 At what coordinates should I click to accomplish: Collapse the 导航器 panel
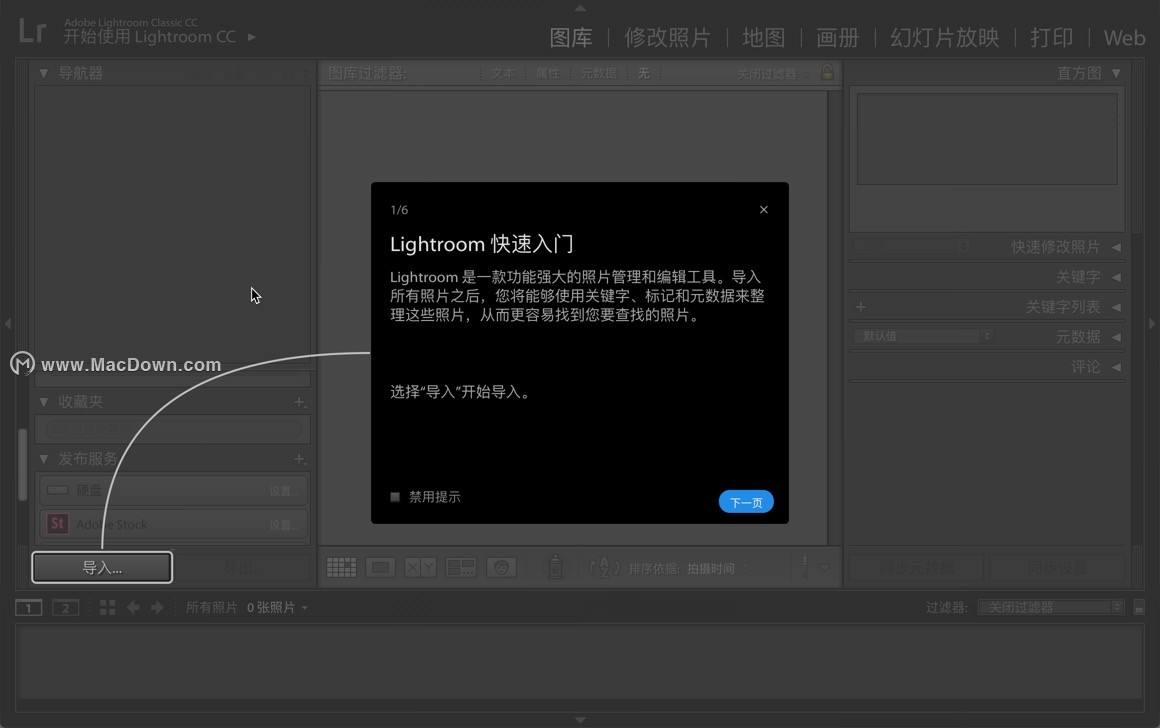(x=44, y=72)
